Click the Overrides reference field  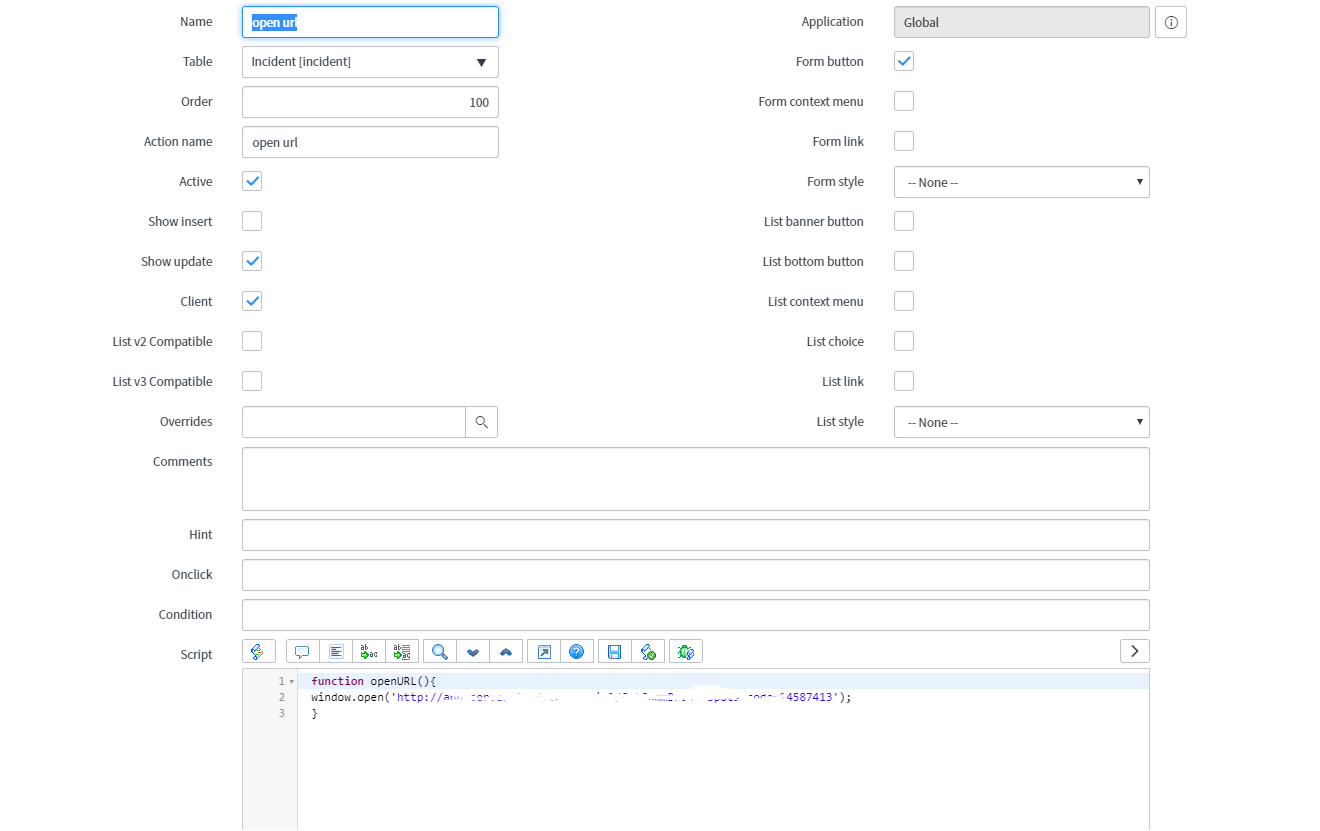pos(354,422)
